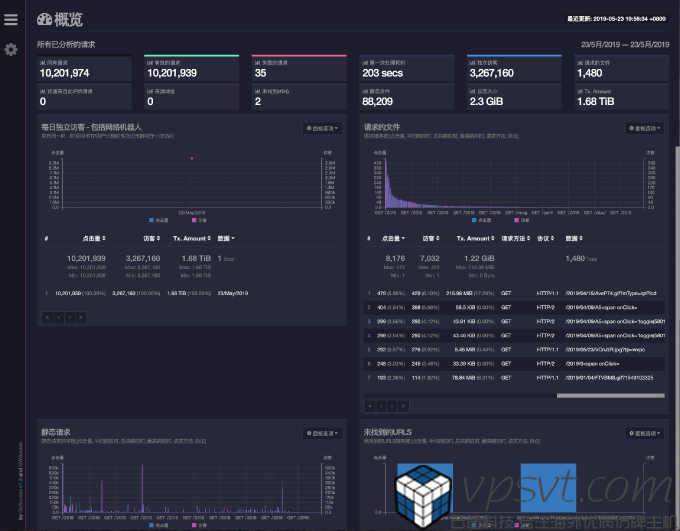Image resolution: width=680 pixels, height=531 pixels.
Task: Open 面板选项 dropdown for 请求的文件 panel
Action: pyautogui.click(x=645, y=128)
